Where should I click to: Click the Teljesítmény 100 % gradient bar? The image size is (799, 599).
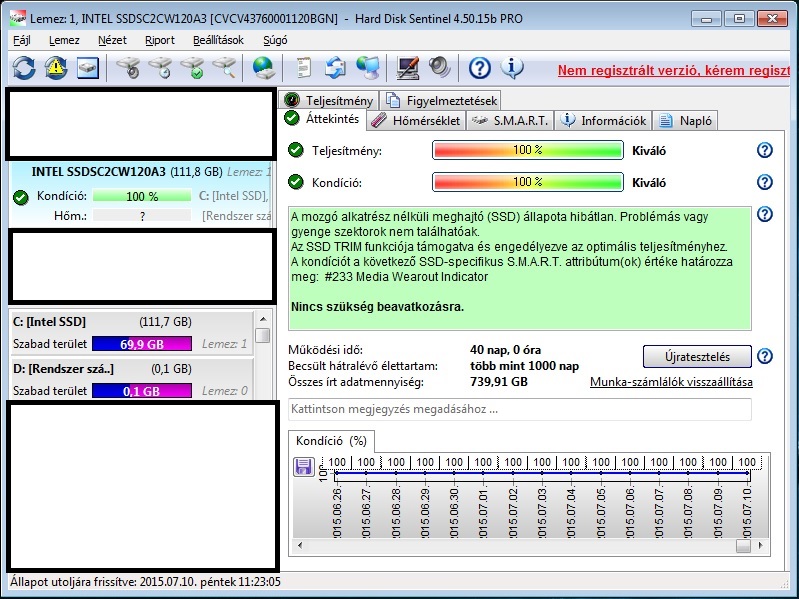coord(528,150)
